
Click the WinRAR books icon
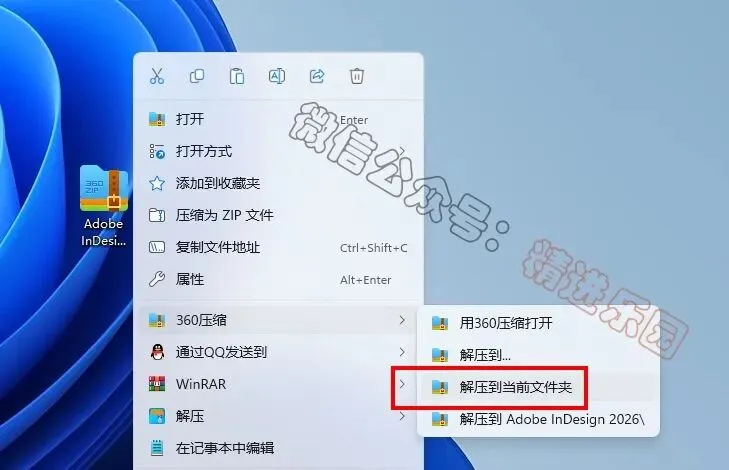[157, 384]
